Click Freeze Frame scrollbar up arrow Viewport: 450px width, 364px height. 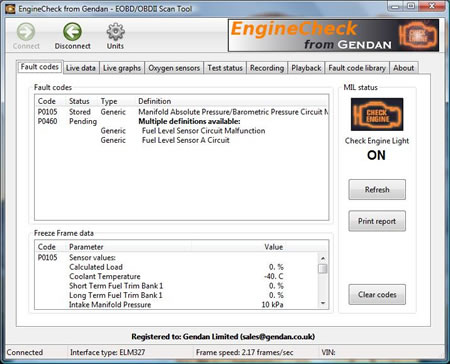323,258
